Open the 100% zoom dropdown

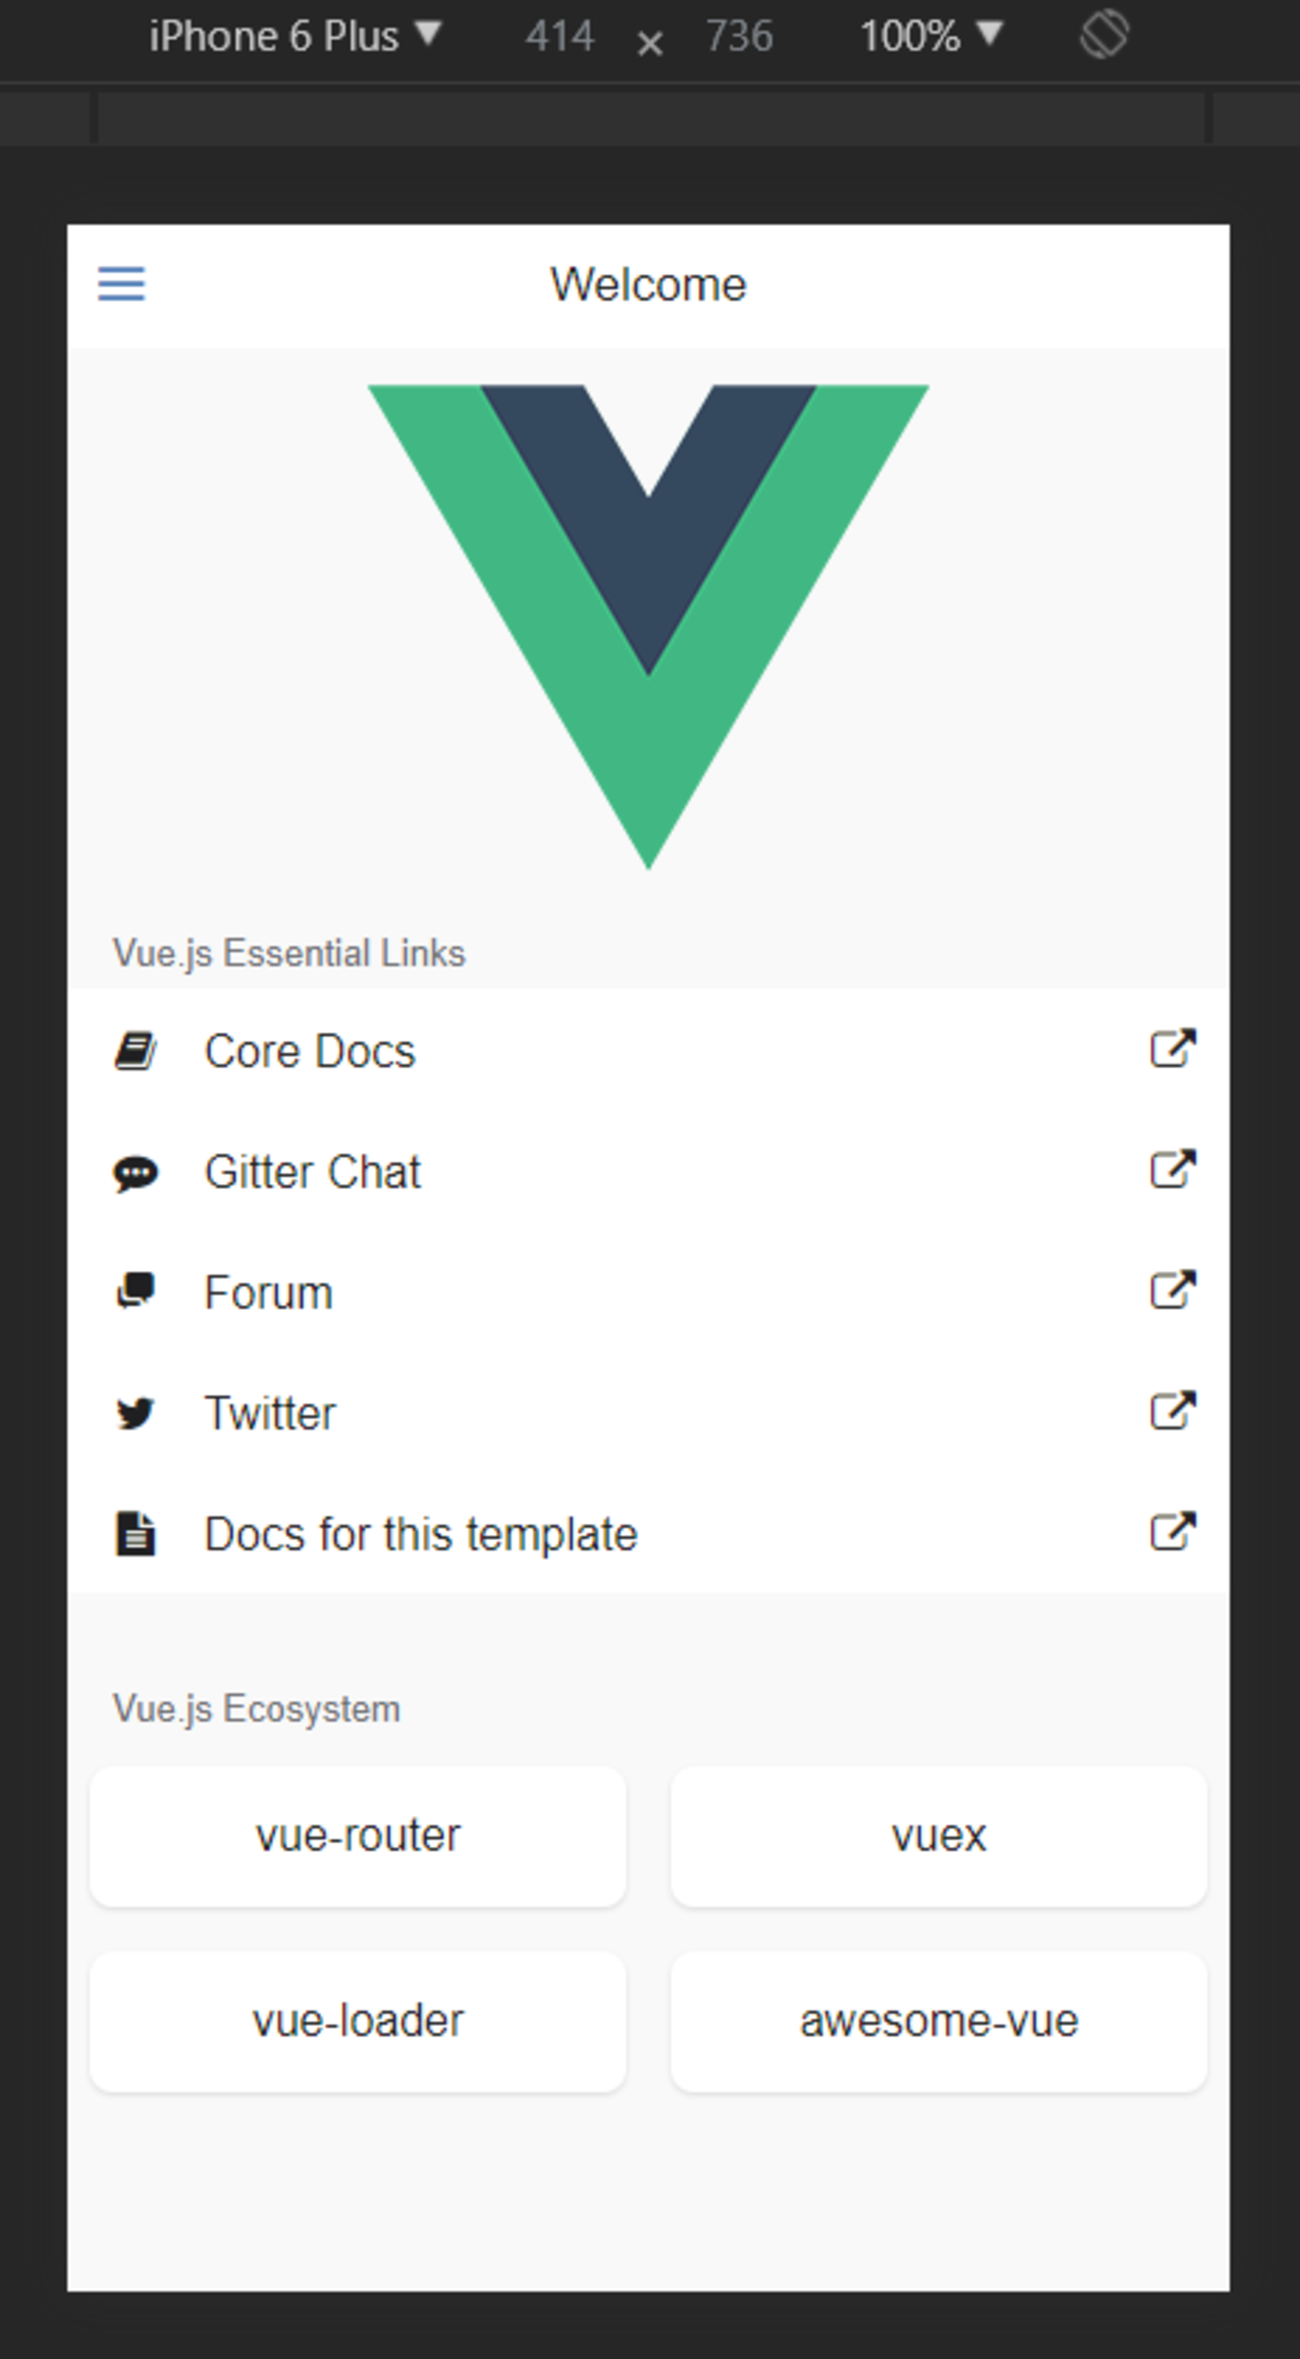coord(930,36)
